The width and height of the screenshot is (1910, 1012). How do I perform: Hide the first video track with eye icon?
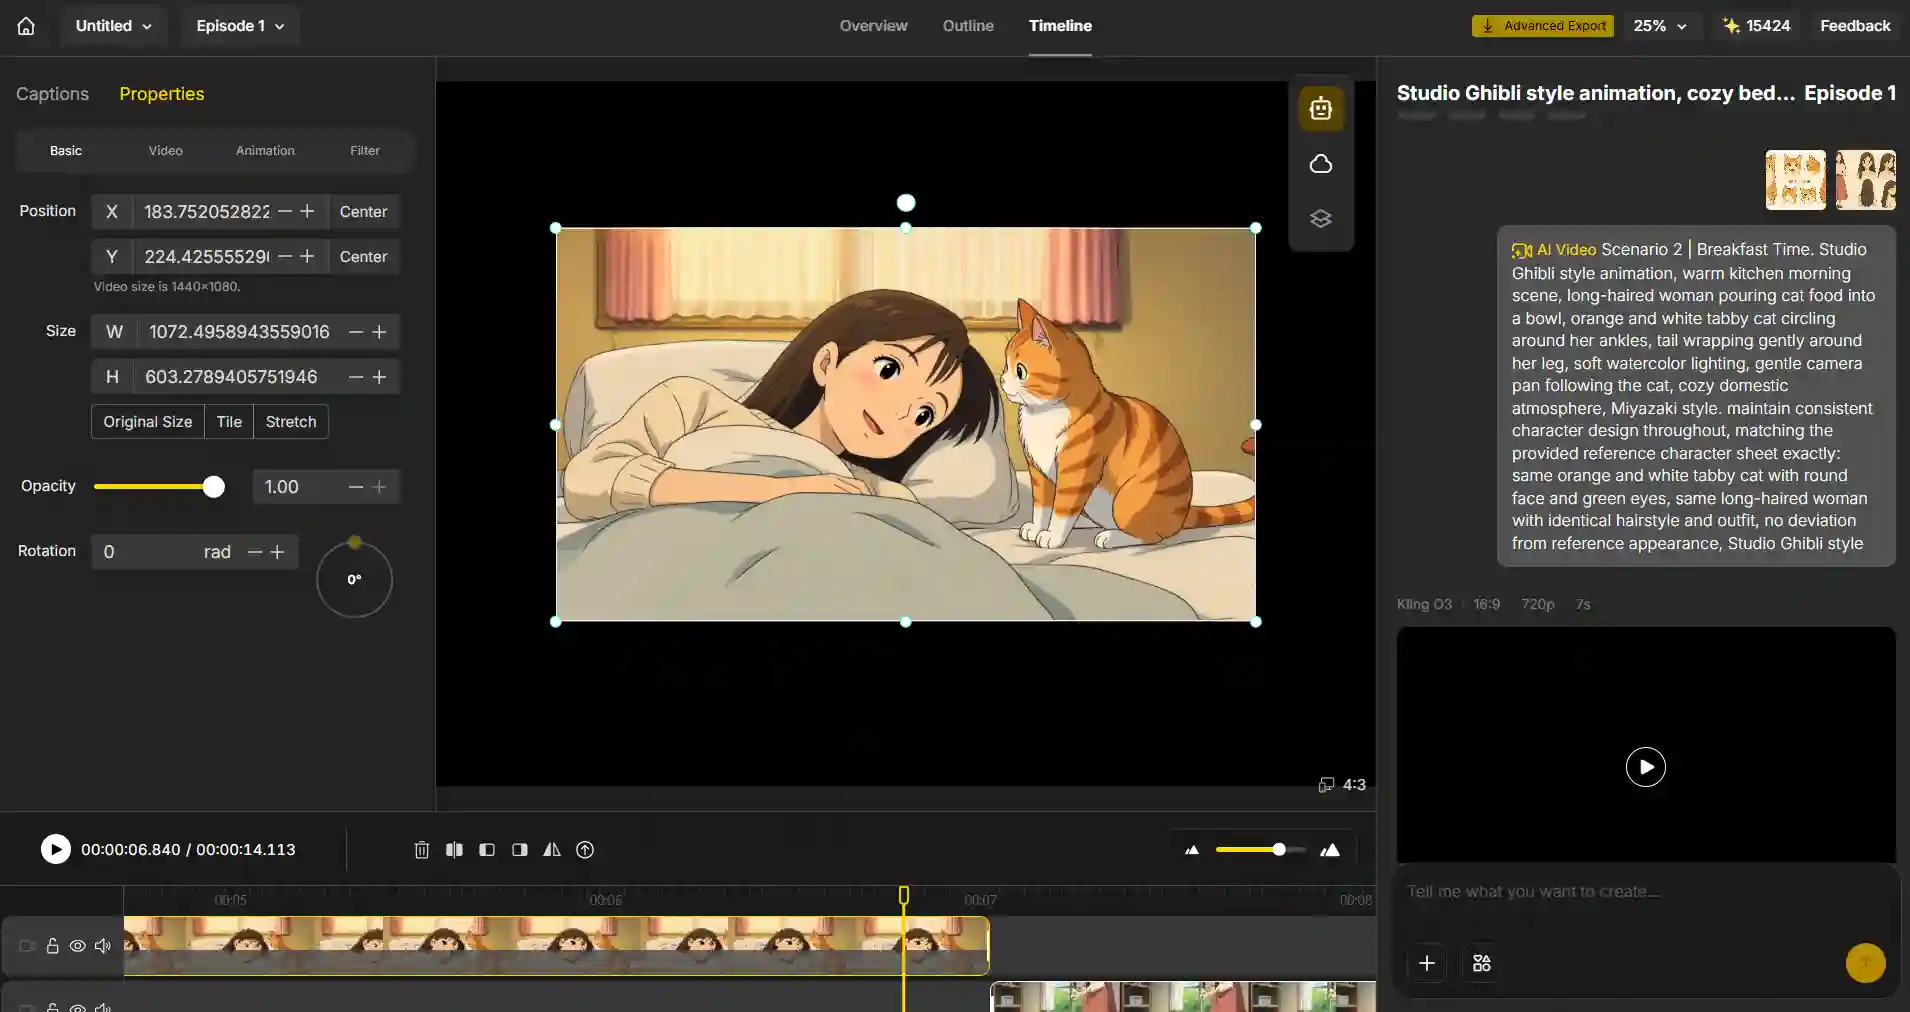tap(77, 945)
